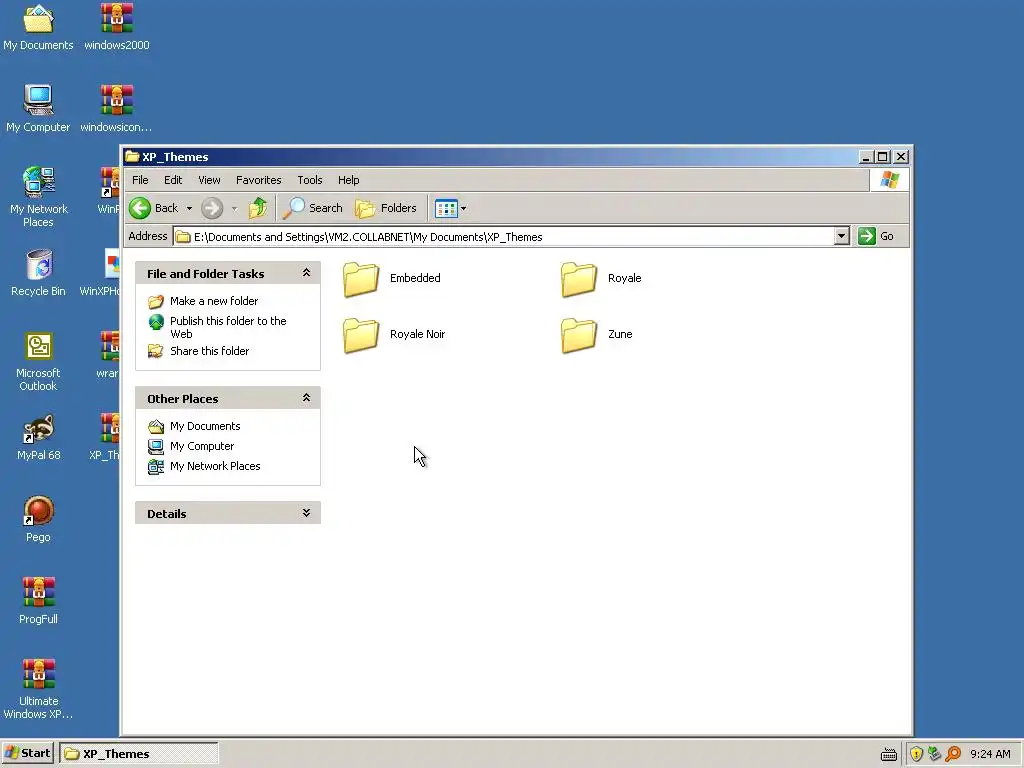Select Microsoft Outlook desktop icon
1024x768 pixels.
click(38, 361)
